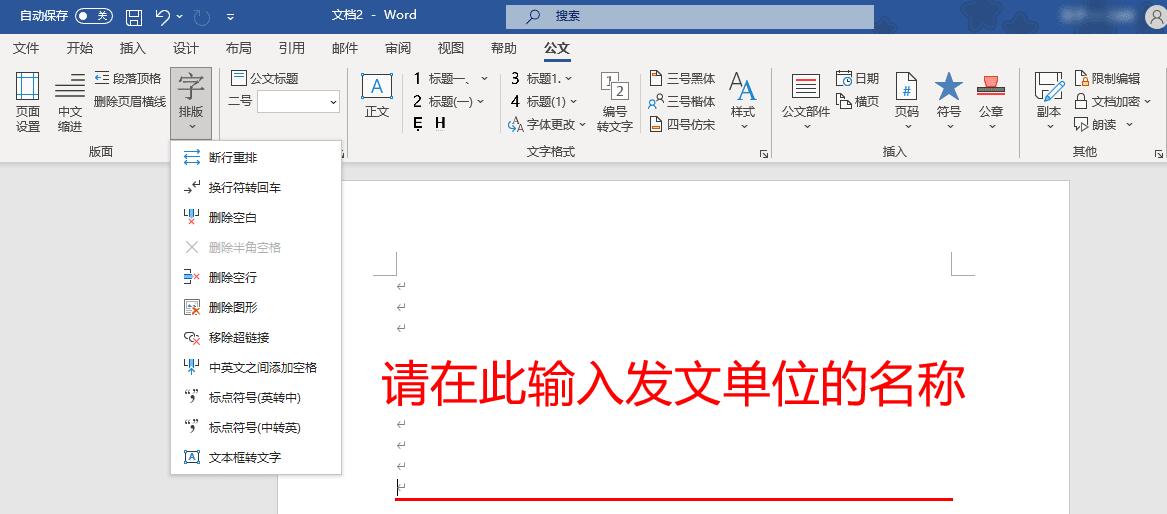This screenshot has width=1167, height=514.
Task: Open the 样式 gallery button
Action: [743, 101]
